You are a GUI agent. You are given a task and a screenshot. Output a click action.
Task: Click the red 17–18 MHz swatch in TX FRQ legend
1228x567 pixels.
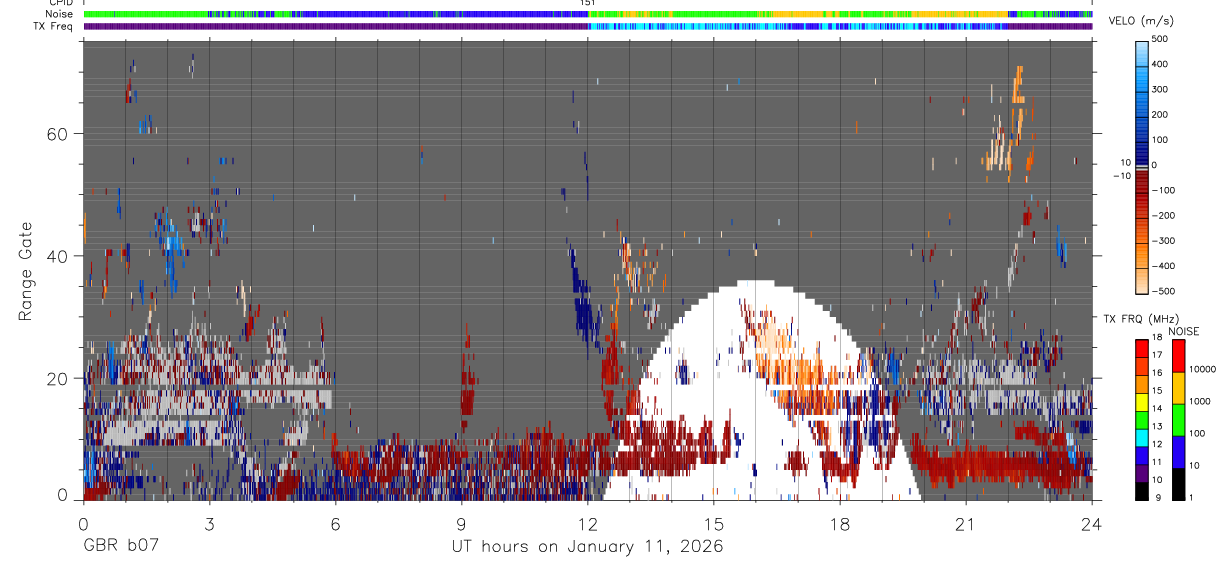pos(1143,347)
